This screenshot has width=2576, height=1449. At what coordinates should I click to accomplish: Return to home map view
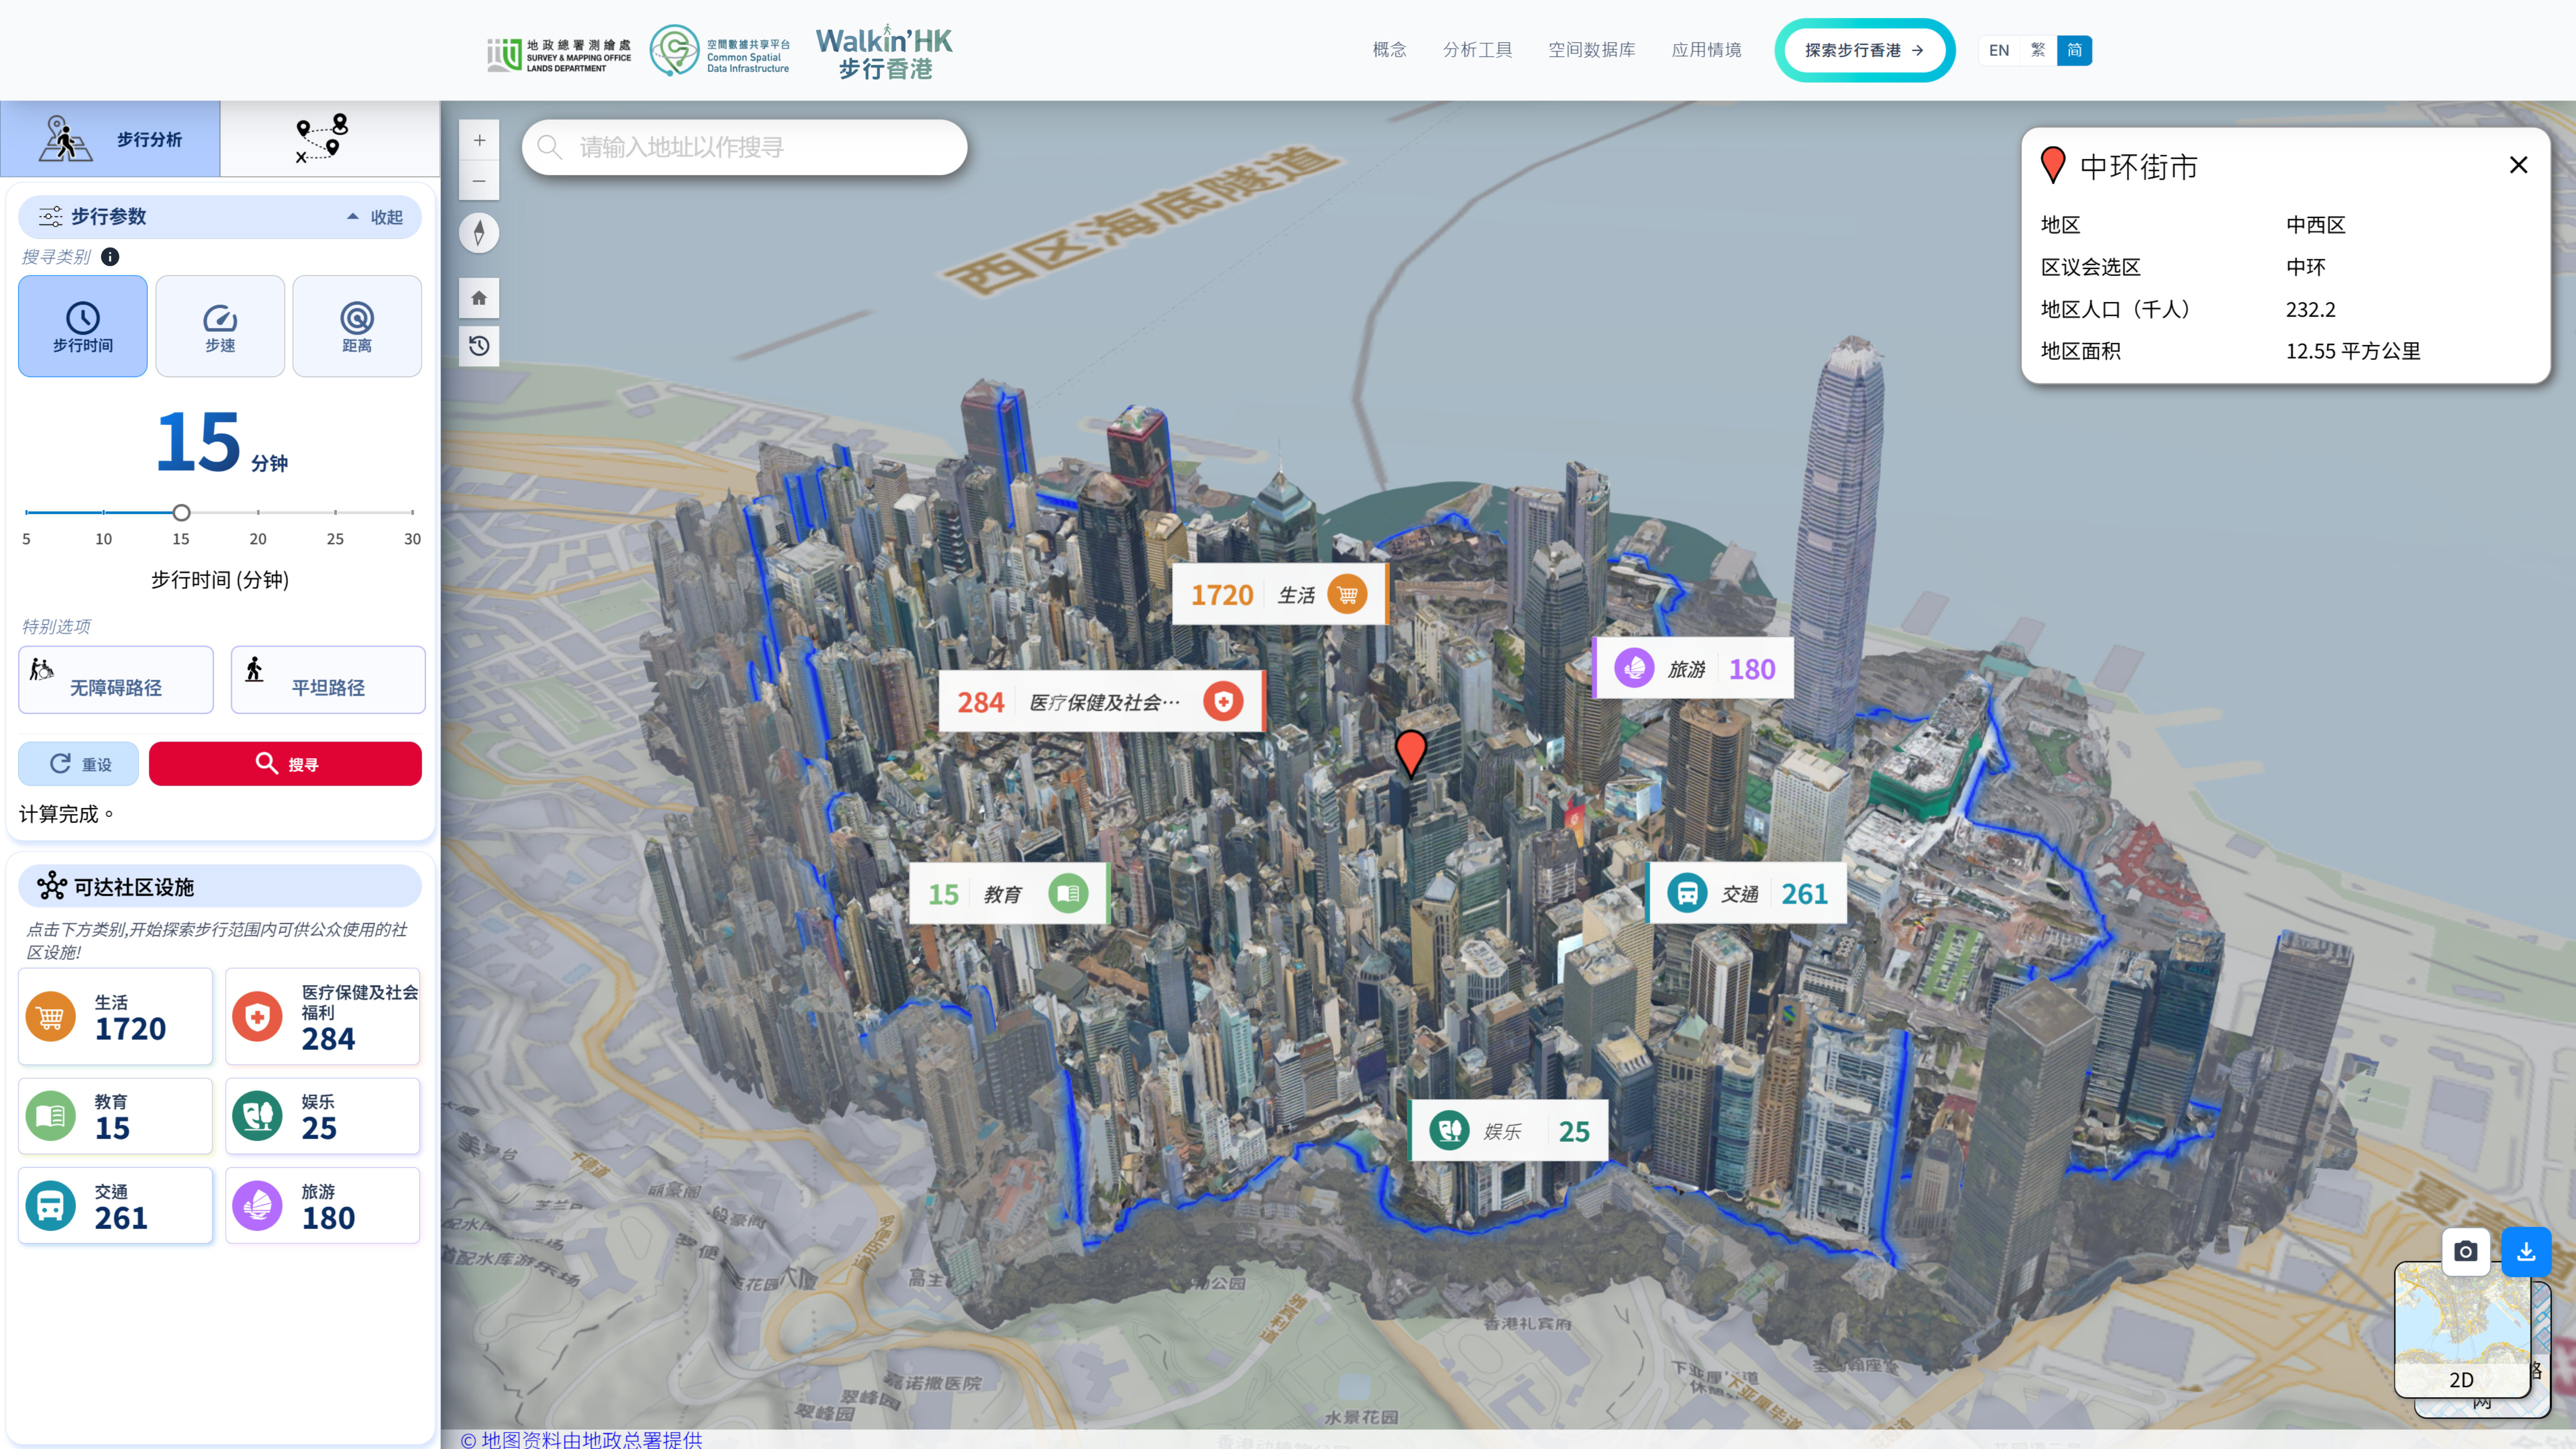[x=479, y=298]
